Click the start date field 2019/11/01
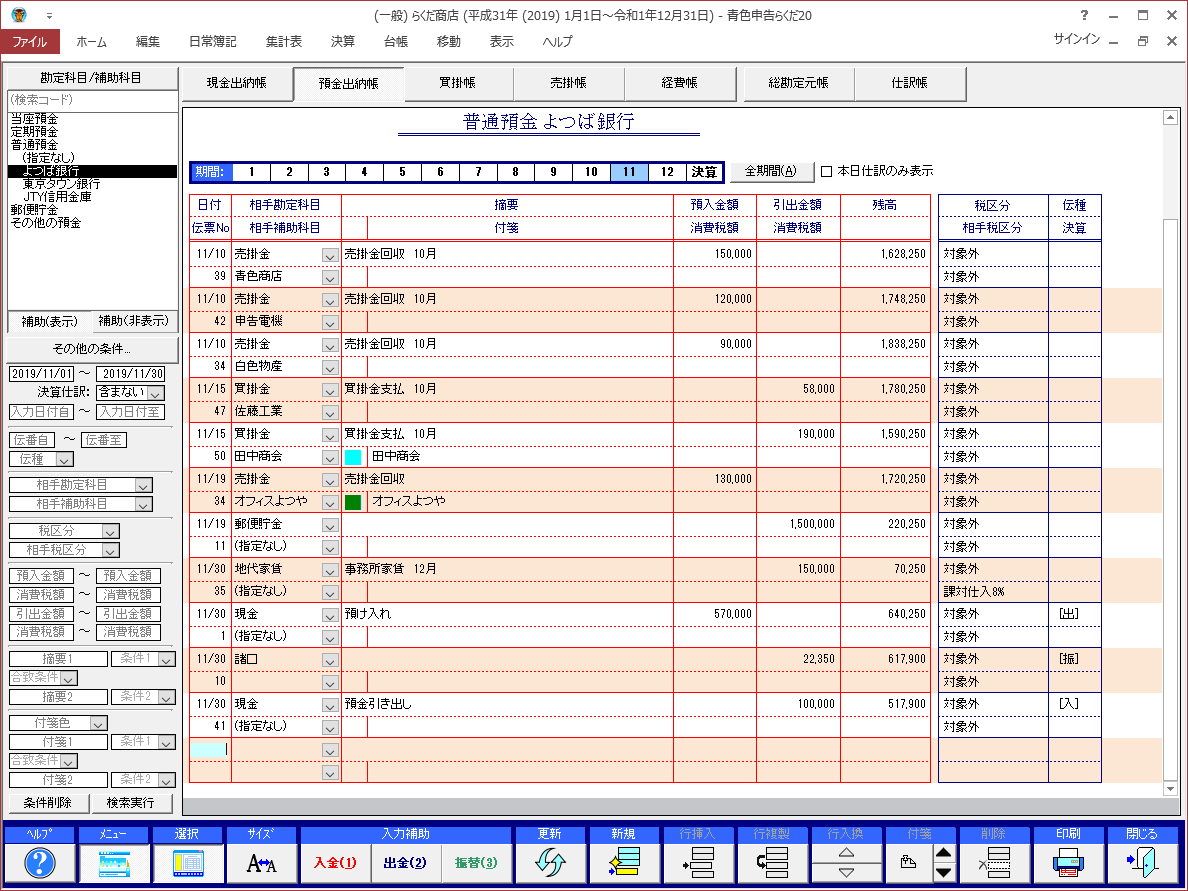The width and height of the screenshot is (1188, 891). (42, 374)
